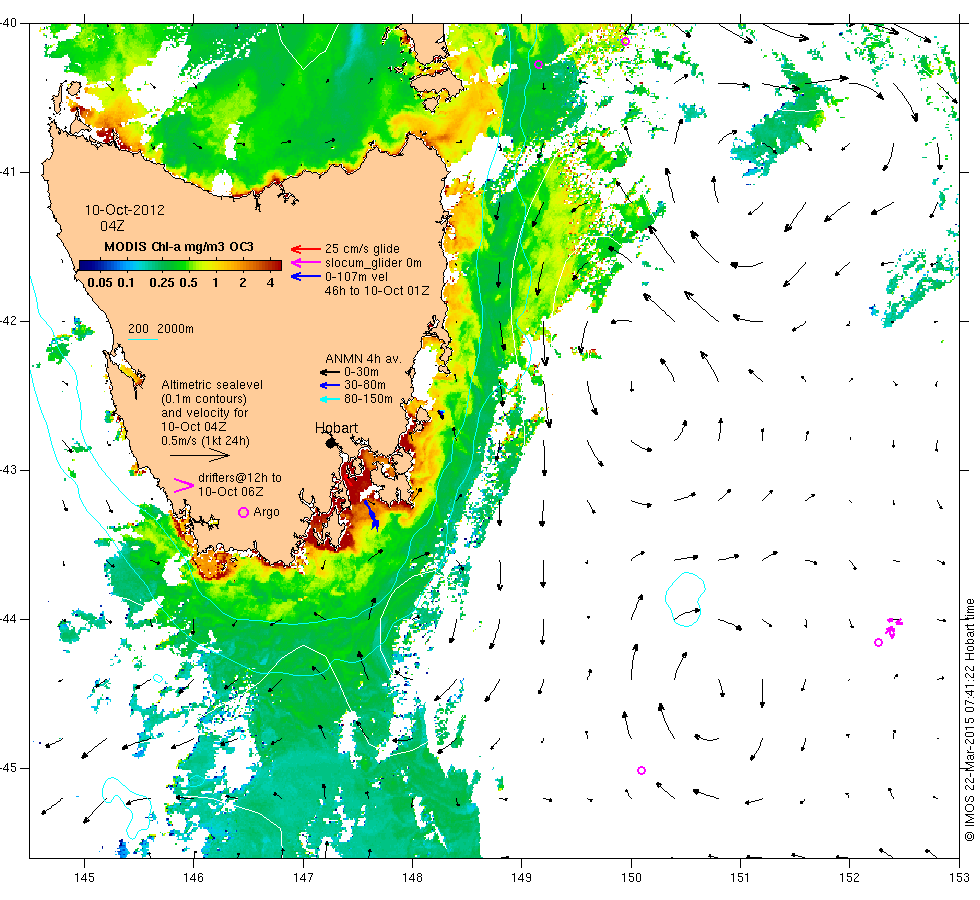Click the ANMN 4h av. heading
980x900 pixels.
tap(363, 359)
